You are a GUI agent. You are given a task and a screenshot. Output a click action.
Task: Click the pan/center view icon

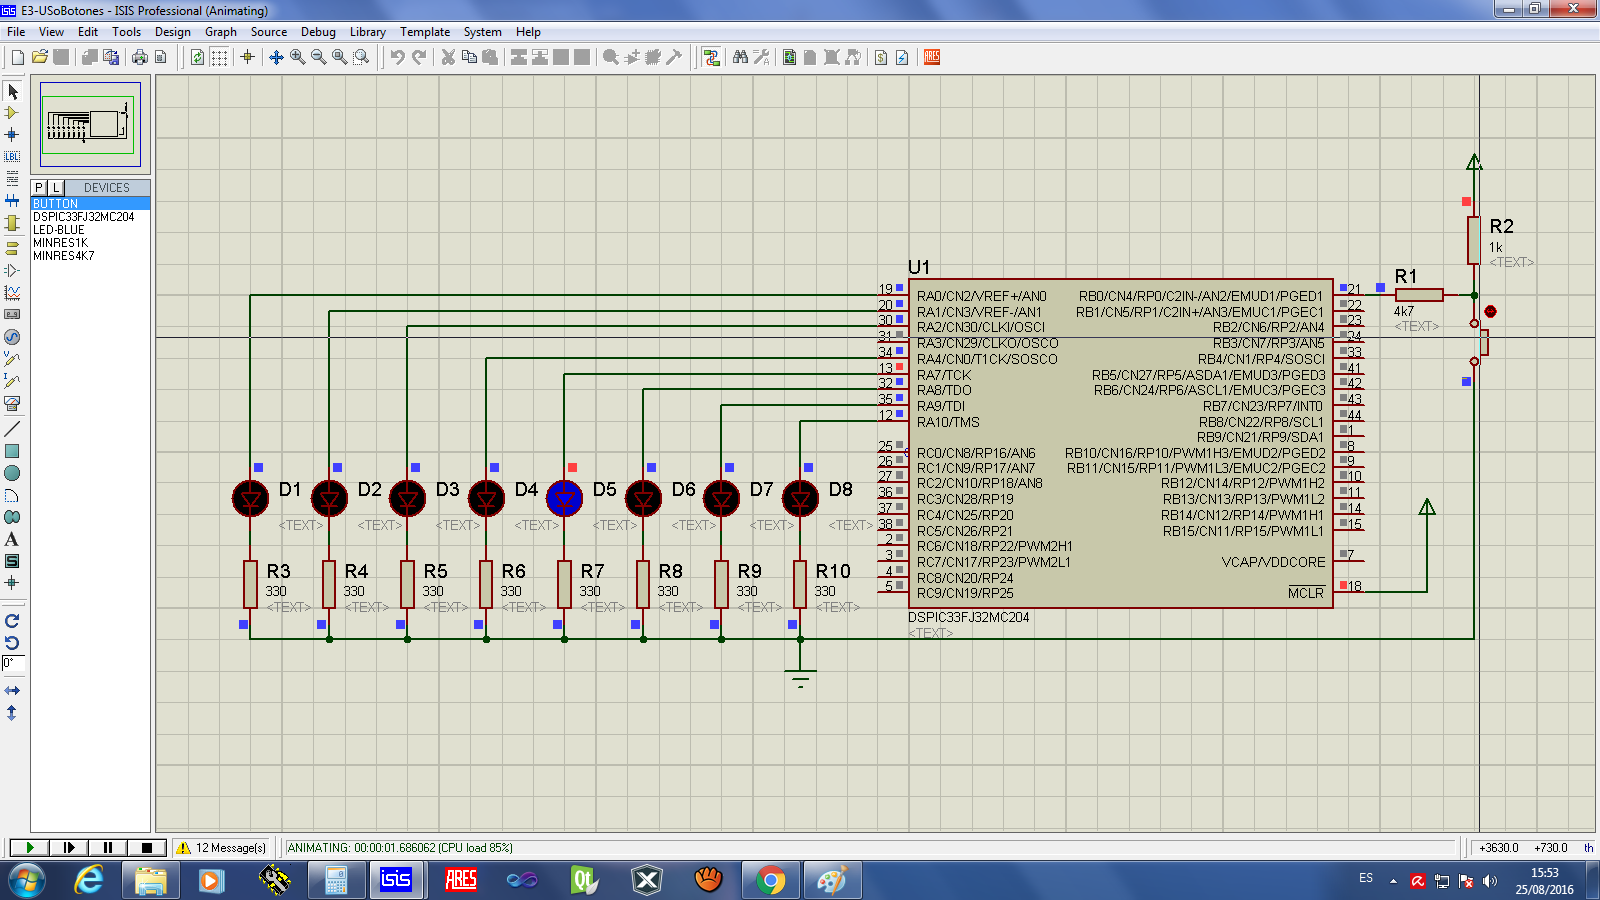[276, 57]
